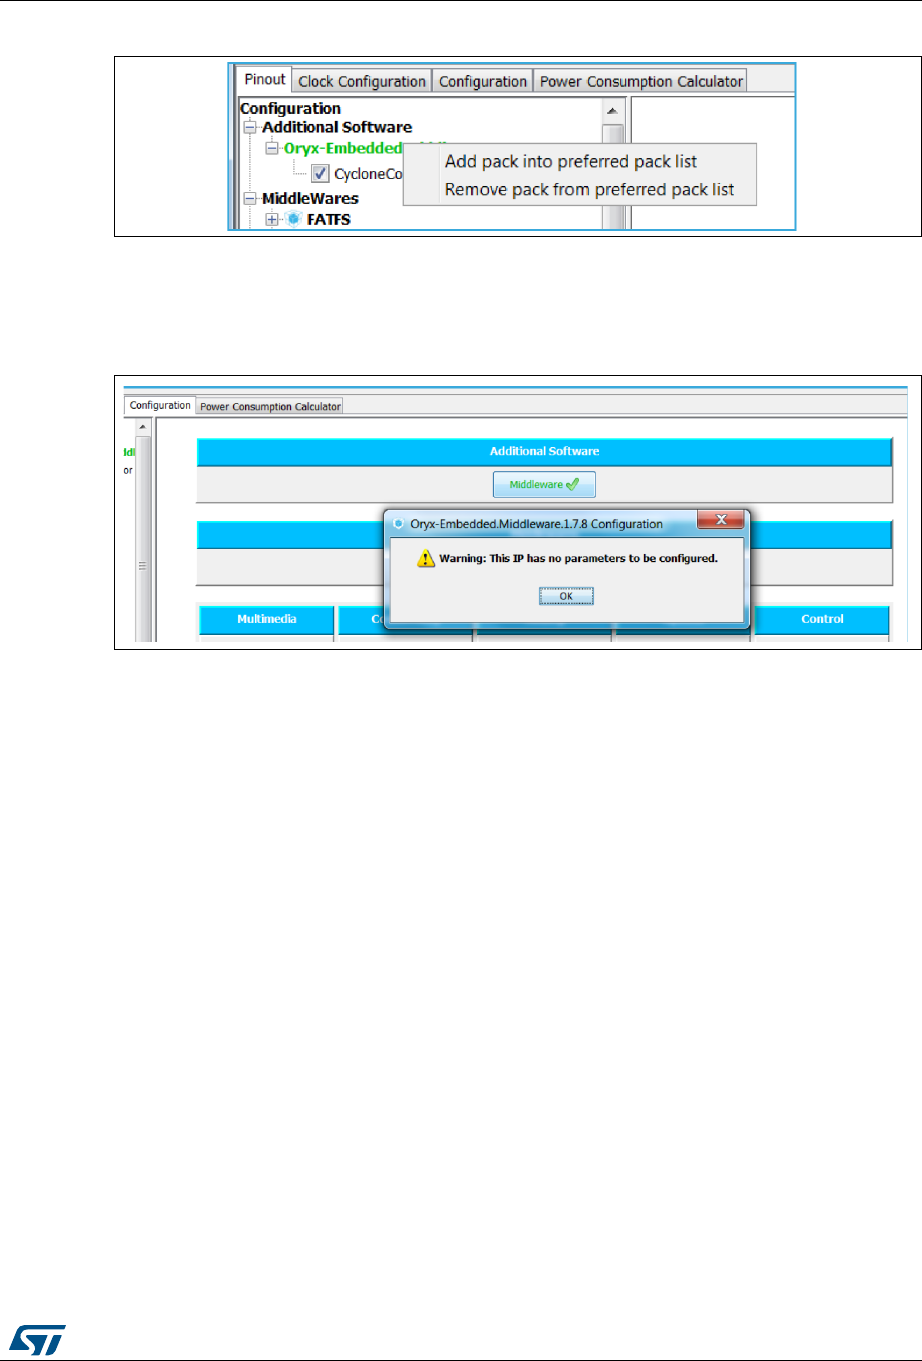The height and width of the screenshot is (1361, 922).
Task: Click the Multimedia category header
Action: [x=267, y=619]
